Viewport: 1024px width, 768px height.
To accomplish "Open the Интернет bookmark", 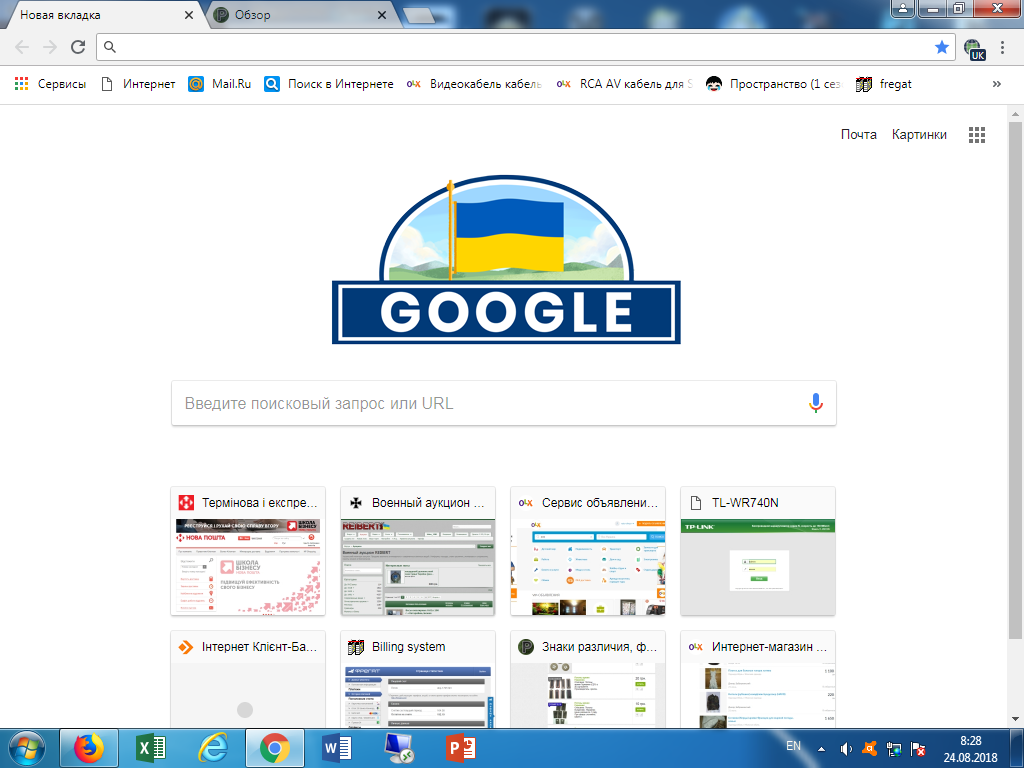I will pyautogui.click(x=138, y=84).
